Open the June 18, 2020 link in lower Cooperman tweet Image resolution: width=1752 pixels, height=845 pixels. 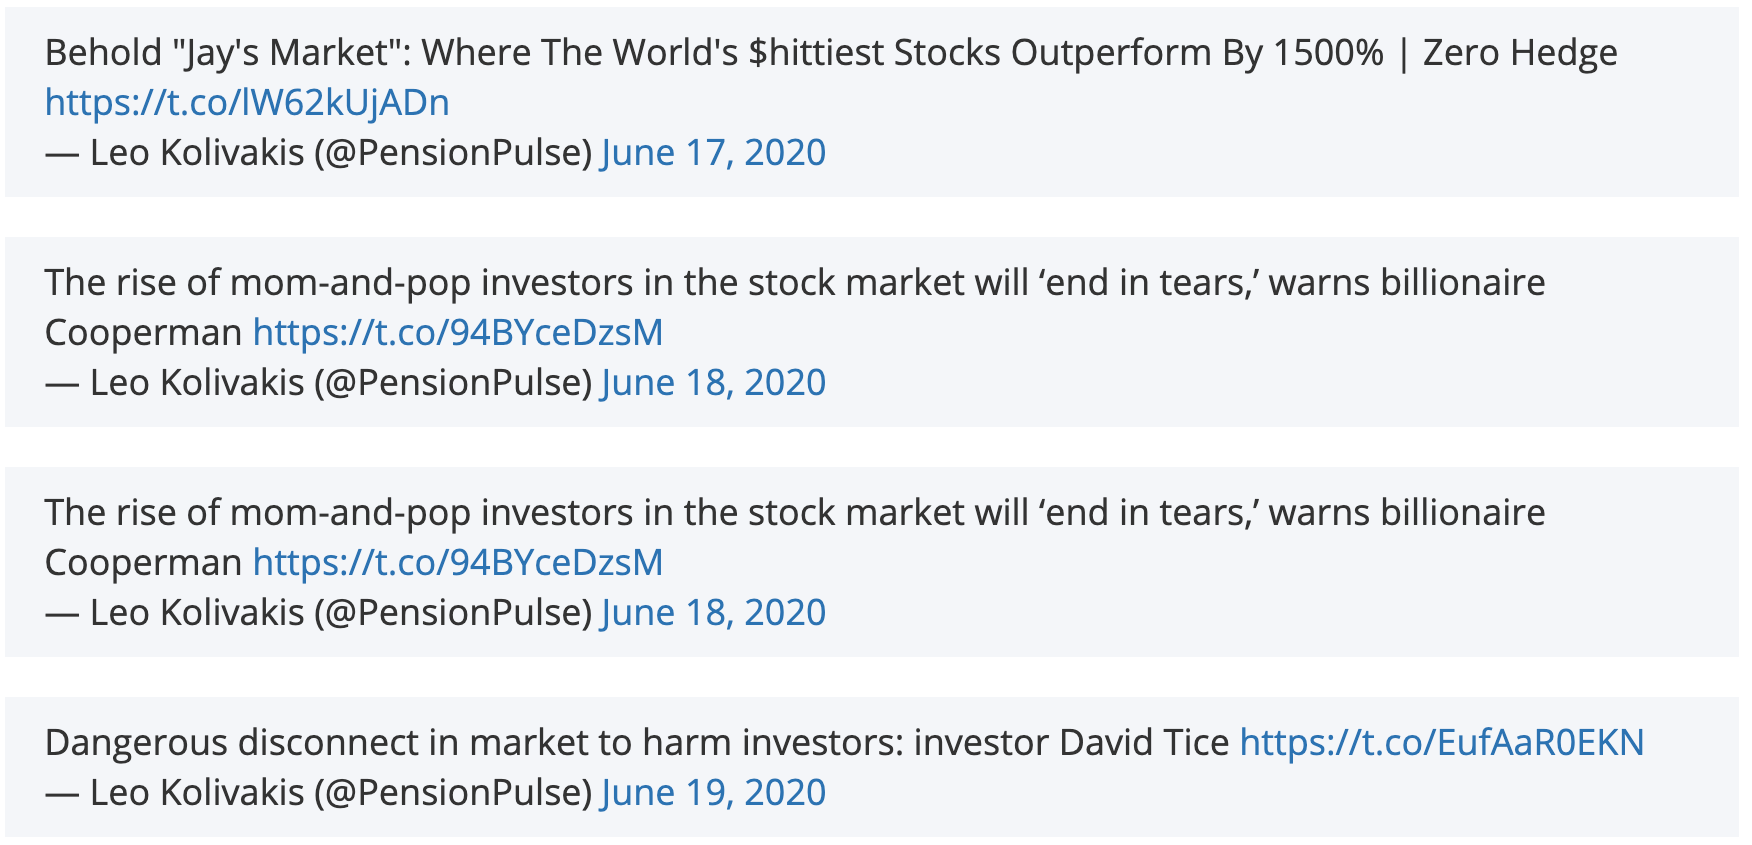coord(713,612)
